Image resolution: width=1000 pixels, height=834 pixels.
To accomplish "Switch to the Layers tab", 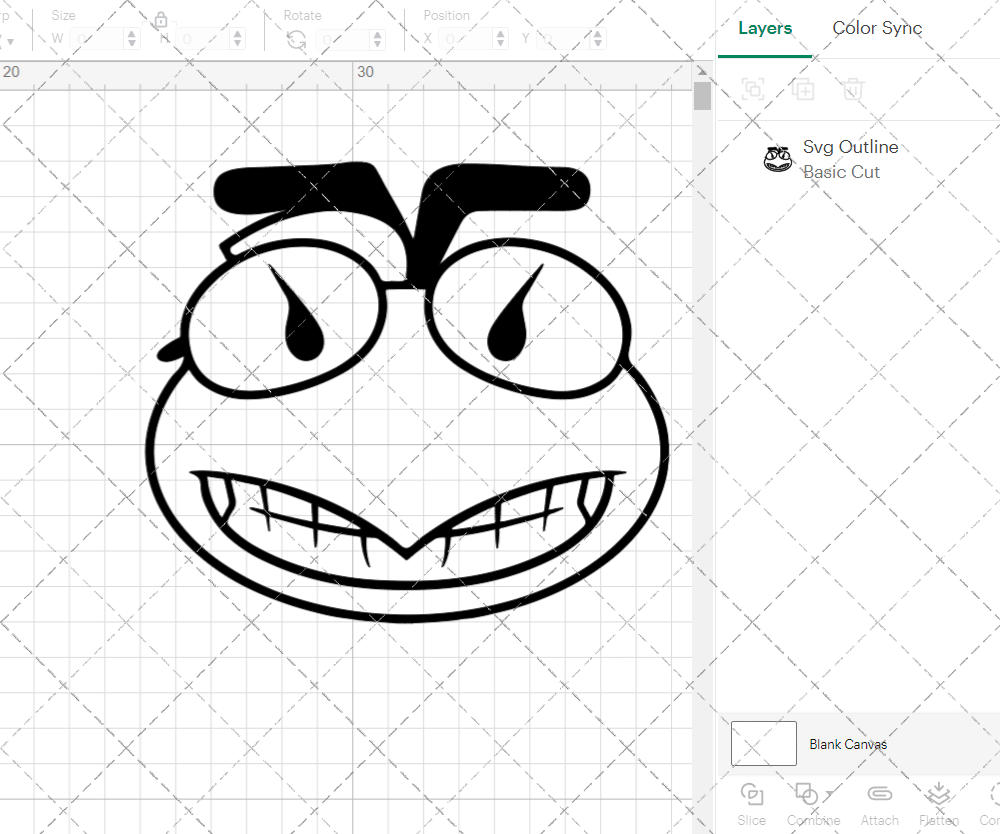I will pos(765,28).
